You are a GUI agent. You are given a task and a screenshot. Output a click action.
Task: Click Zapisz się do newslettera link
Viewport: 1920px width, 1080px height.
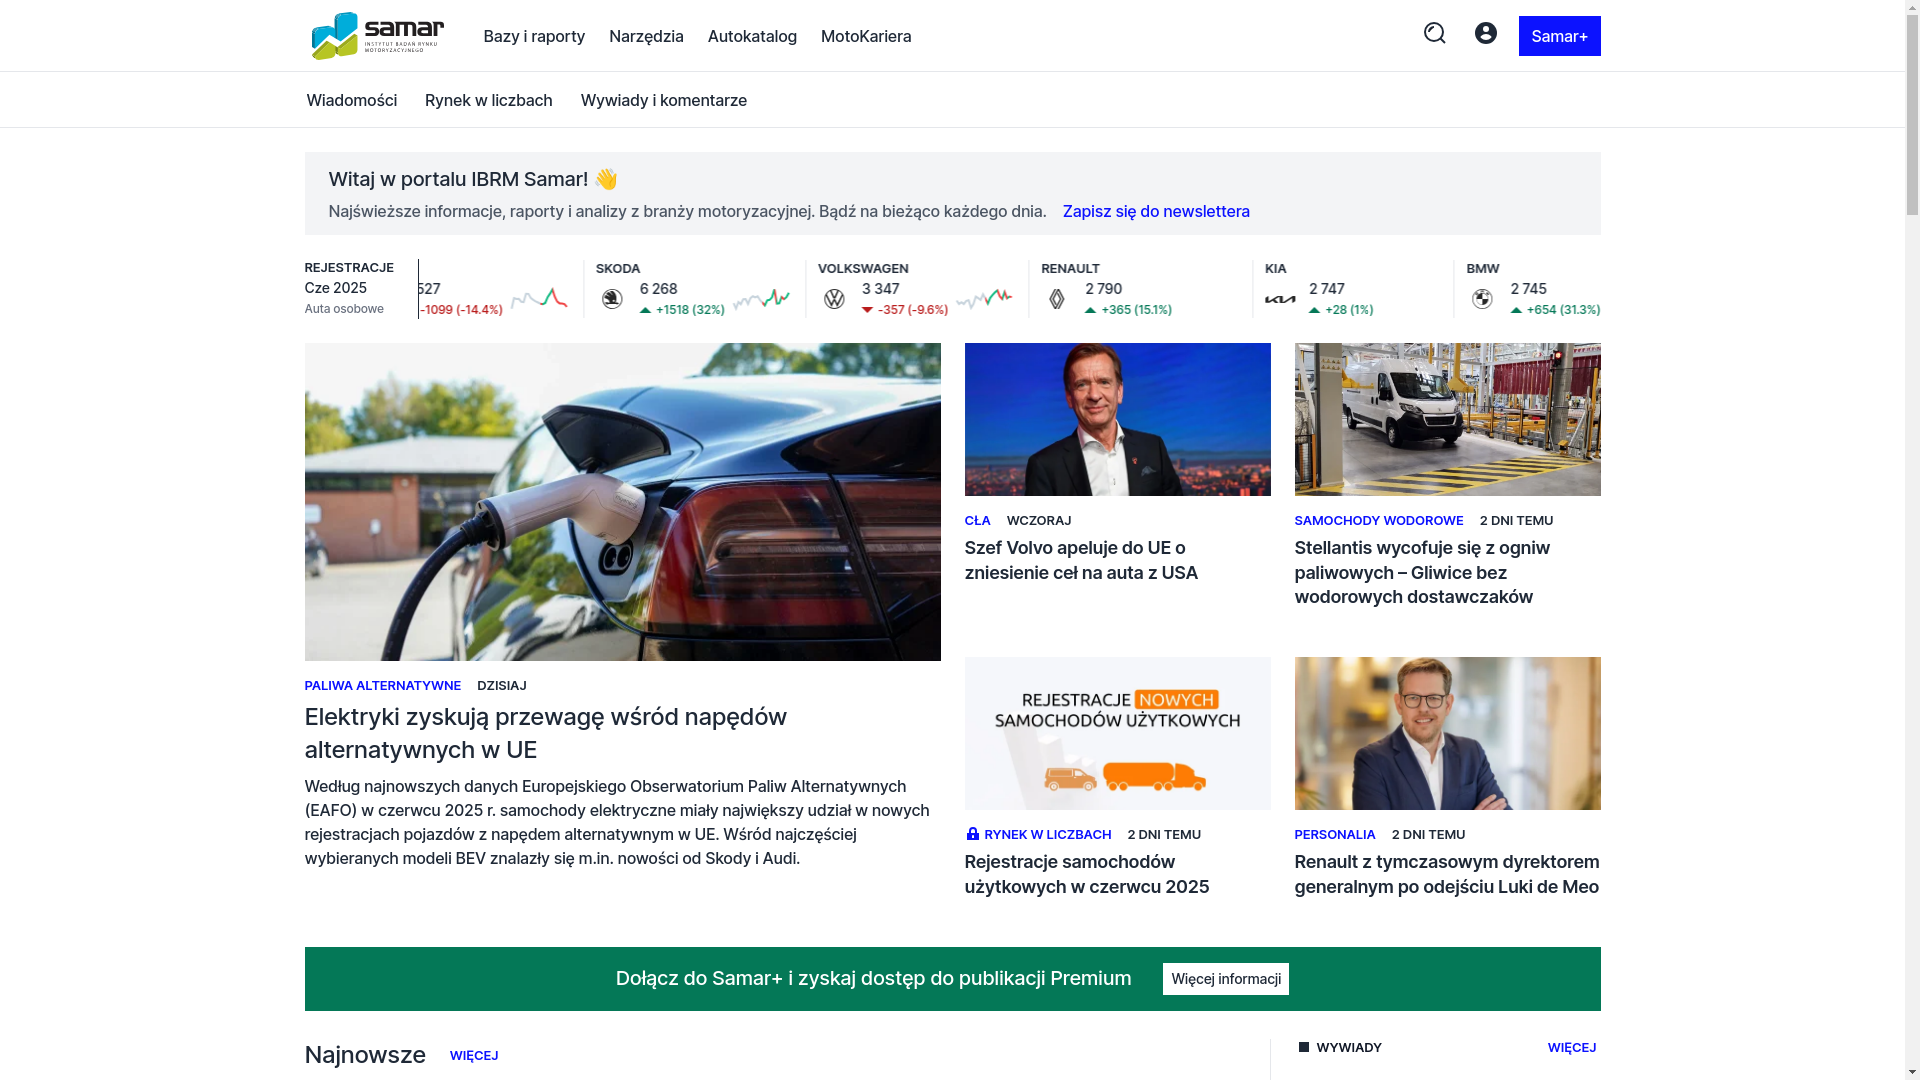pos(1156,211)
